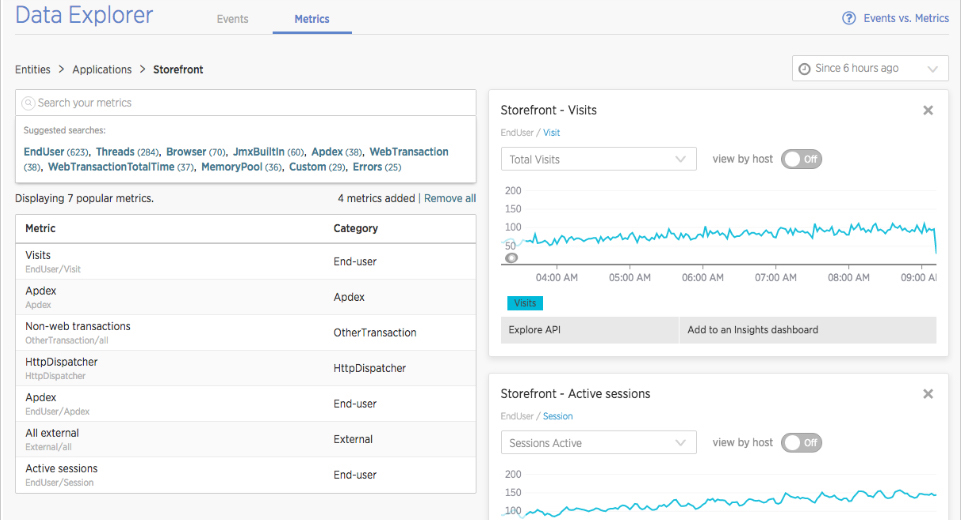This screenshot has height=520, width=961.
Task: Click the clock icon in time picker
Action: pos(805,69)
